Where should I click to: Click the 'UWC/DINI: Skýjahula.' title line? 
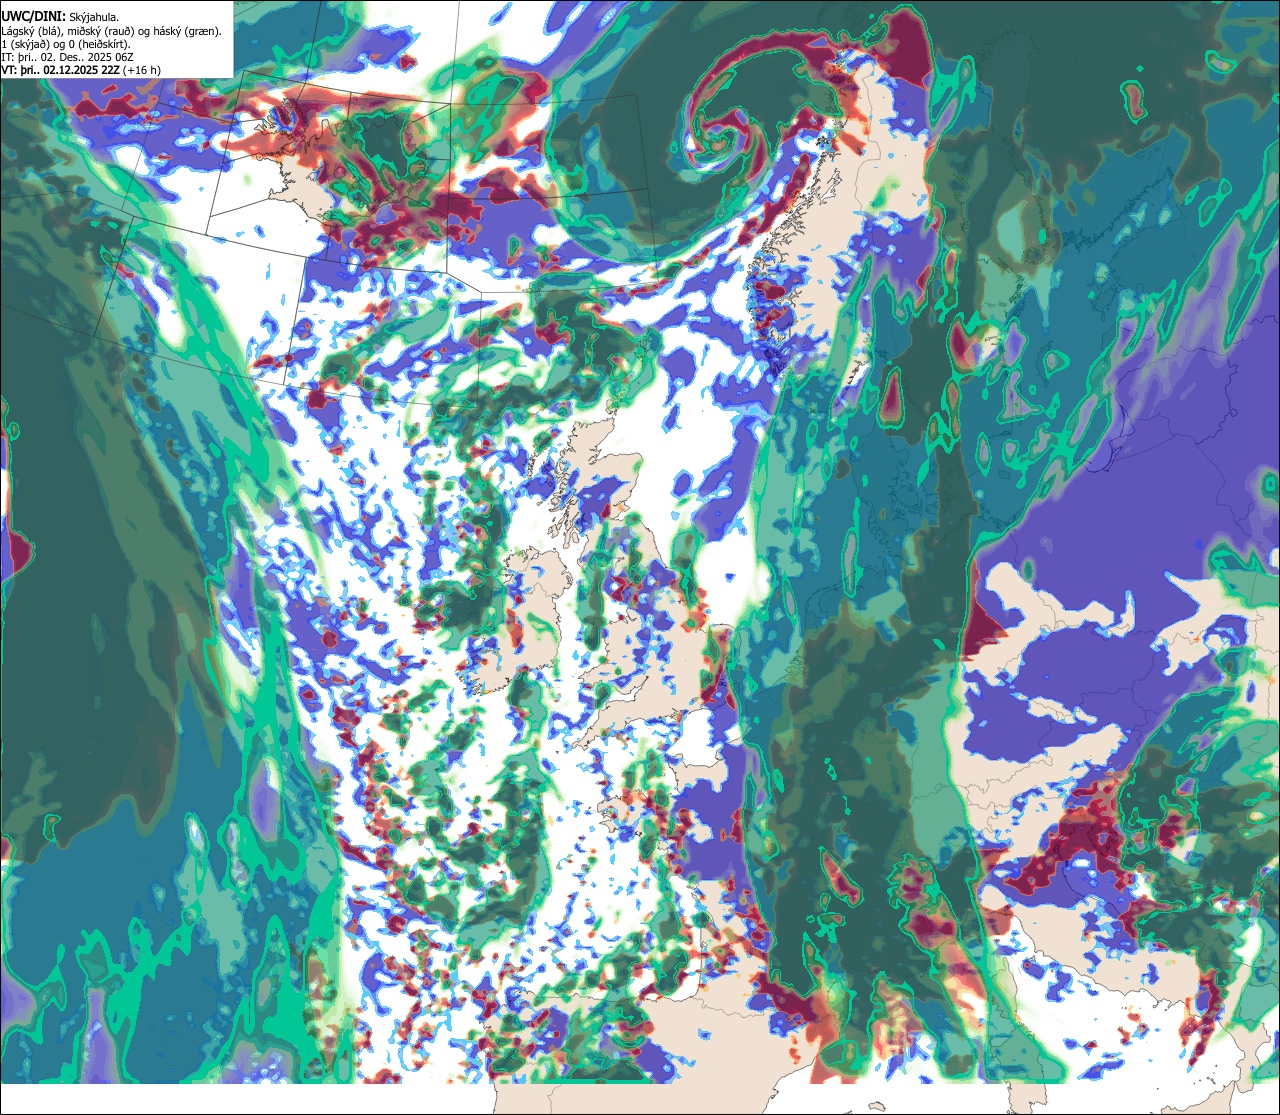(x=60, y=17)
